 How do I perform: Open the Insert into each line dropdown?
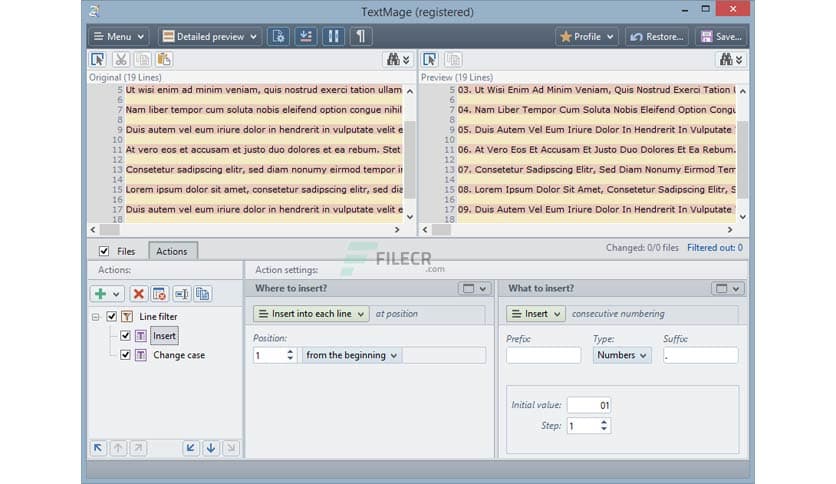pyautogui.click(x=311, y=314)
